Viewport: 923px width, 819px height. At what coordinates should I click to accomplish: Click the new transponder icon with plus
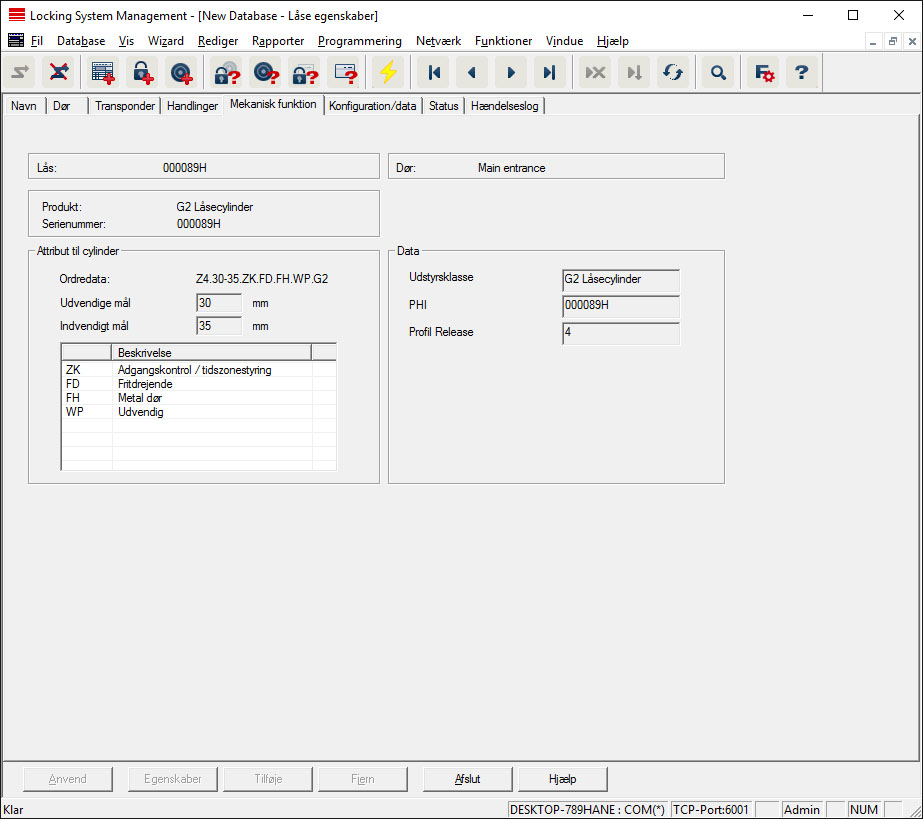tap(180, 72)
